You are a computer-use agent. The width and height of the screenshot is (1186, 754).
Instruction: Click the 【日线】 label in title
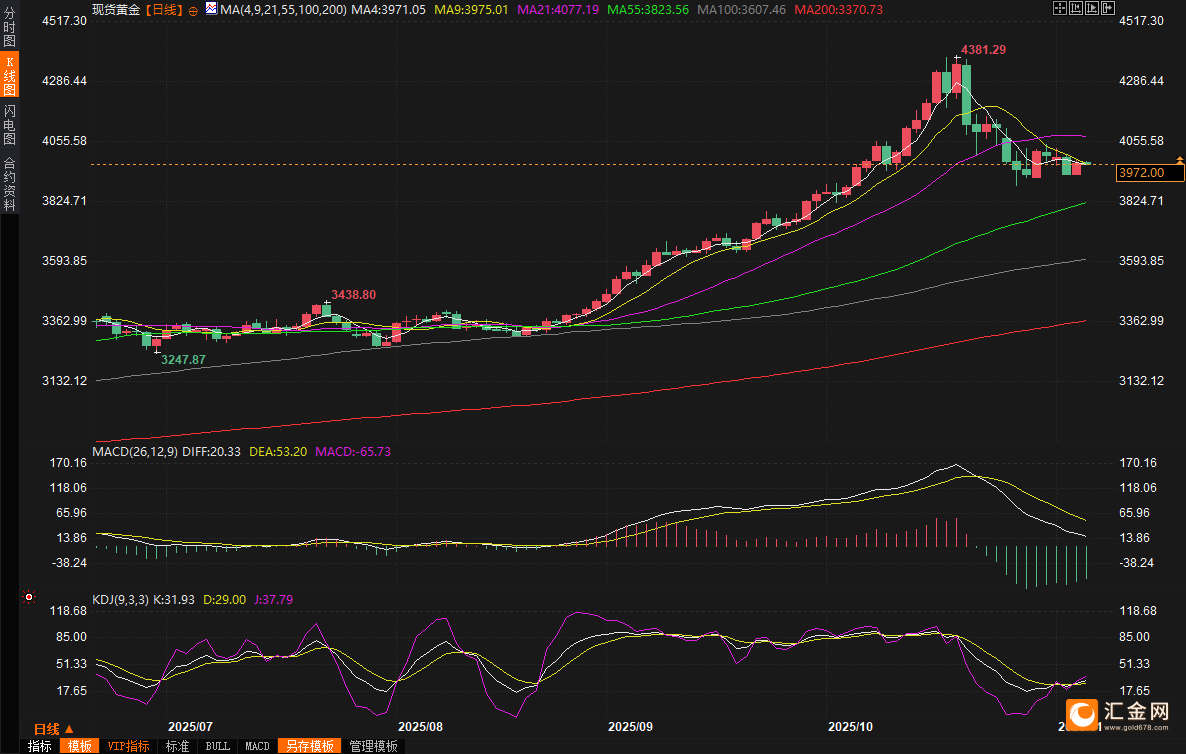[164, 10]
